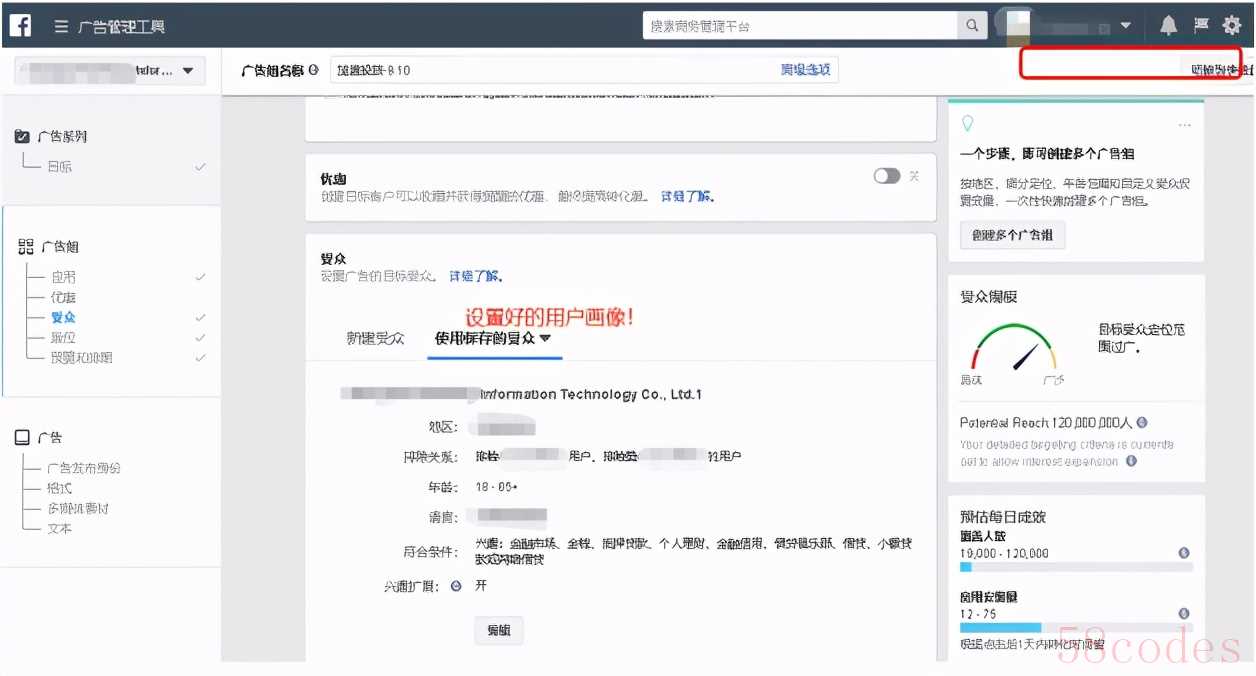Viewport: 1256px width, 676px height.
Task: Click the 编辑 button under audience details
Action: tap(498, 630)
